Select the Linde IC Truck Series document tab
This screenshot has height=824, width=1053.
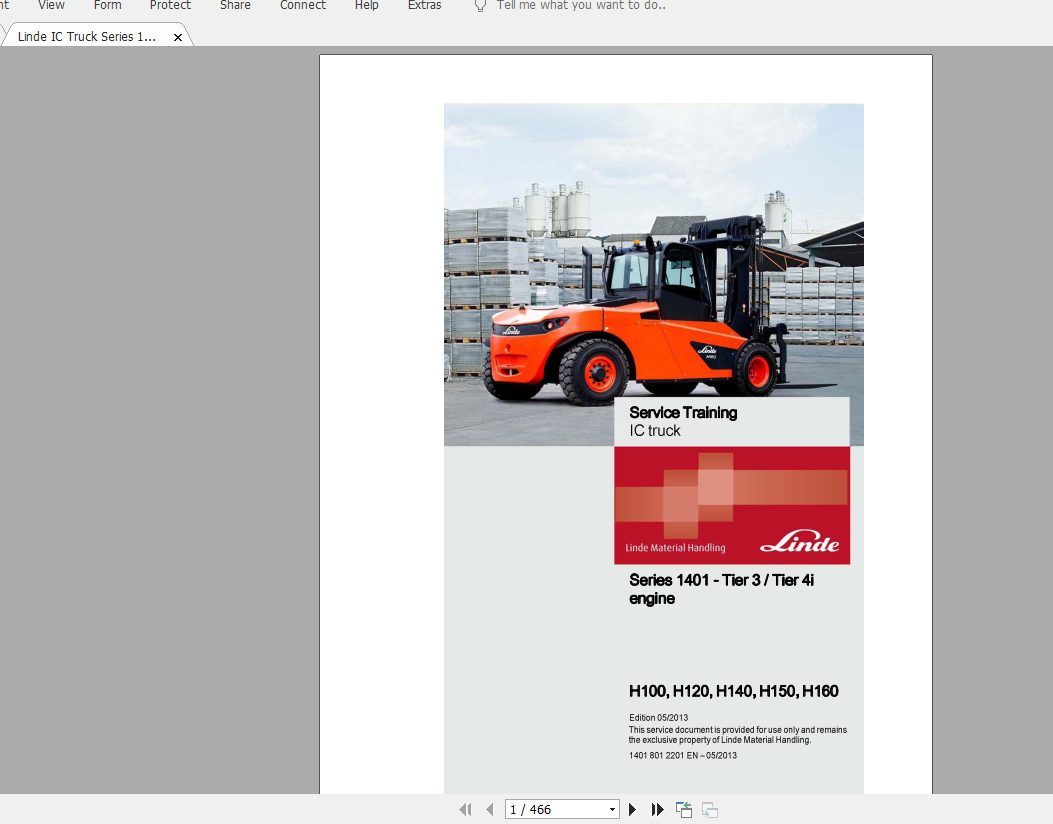(x=87, y=36)
